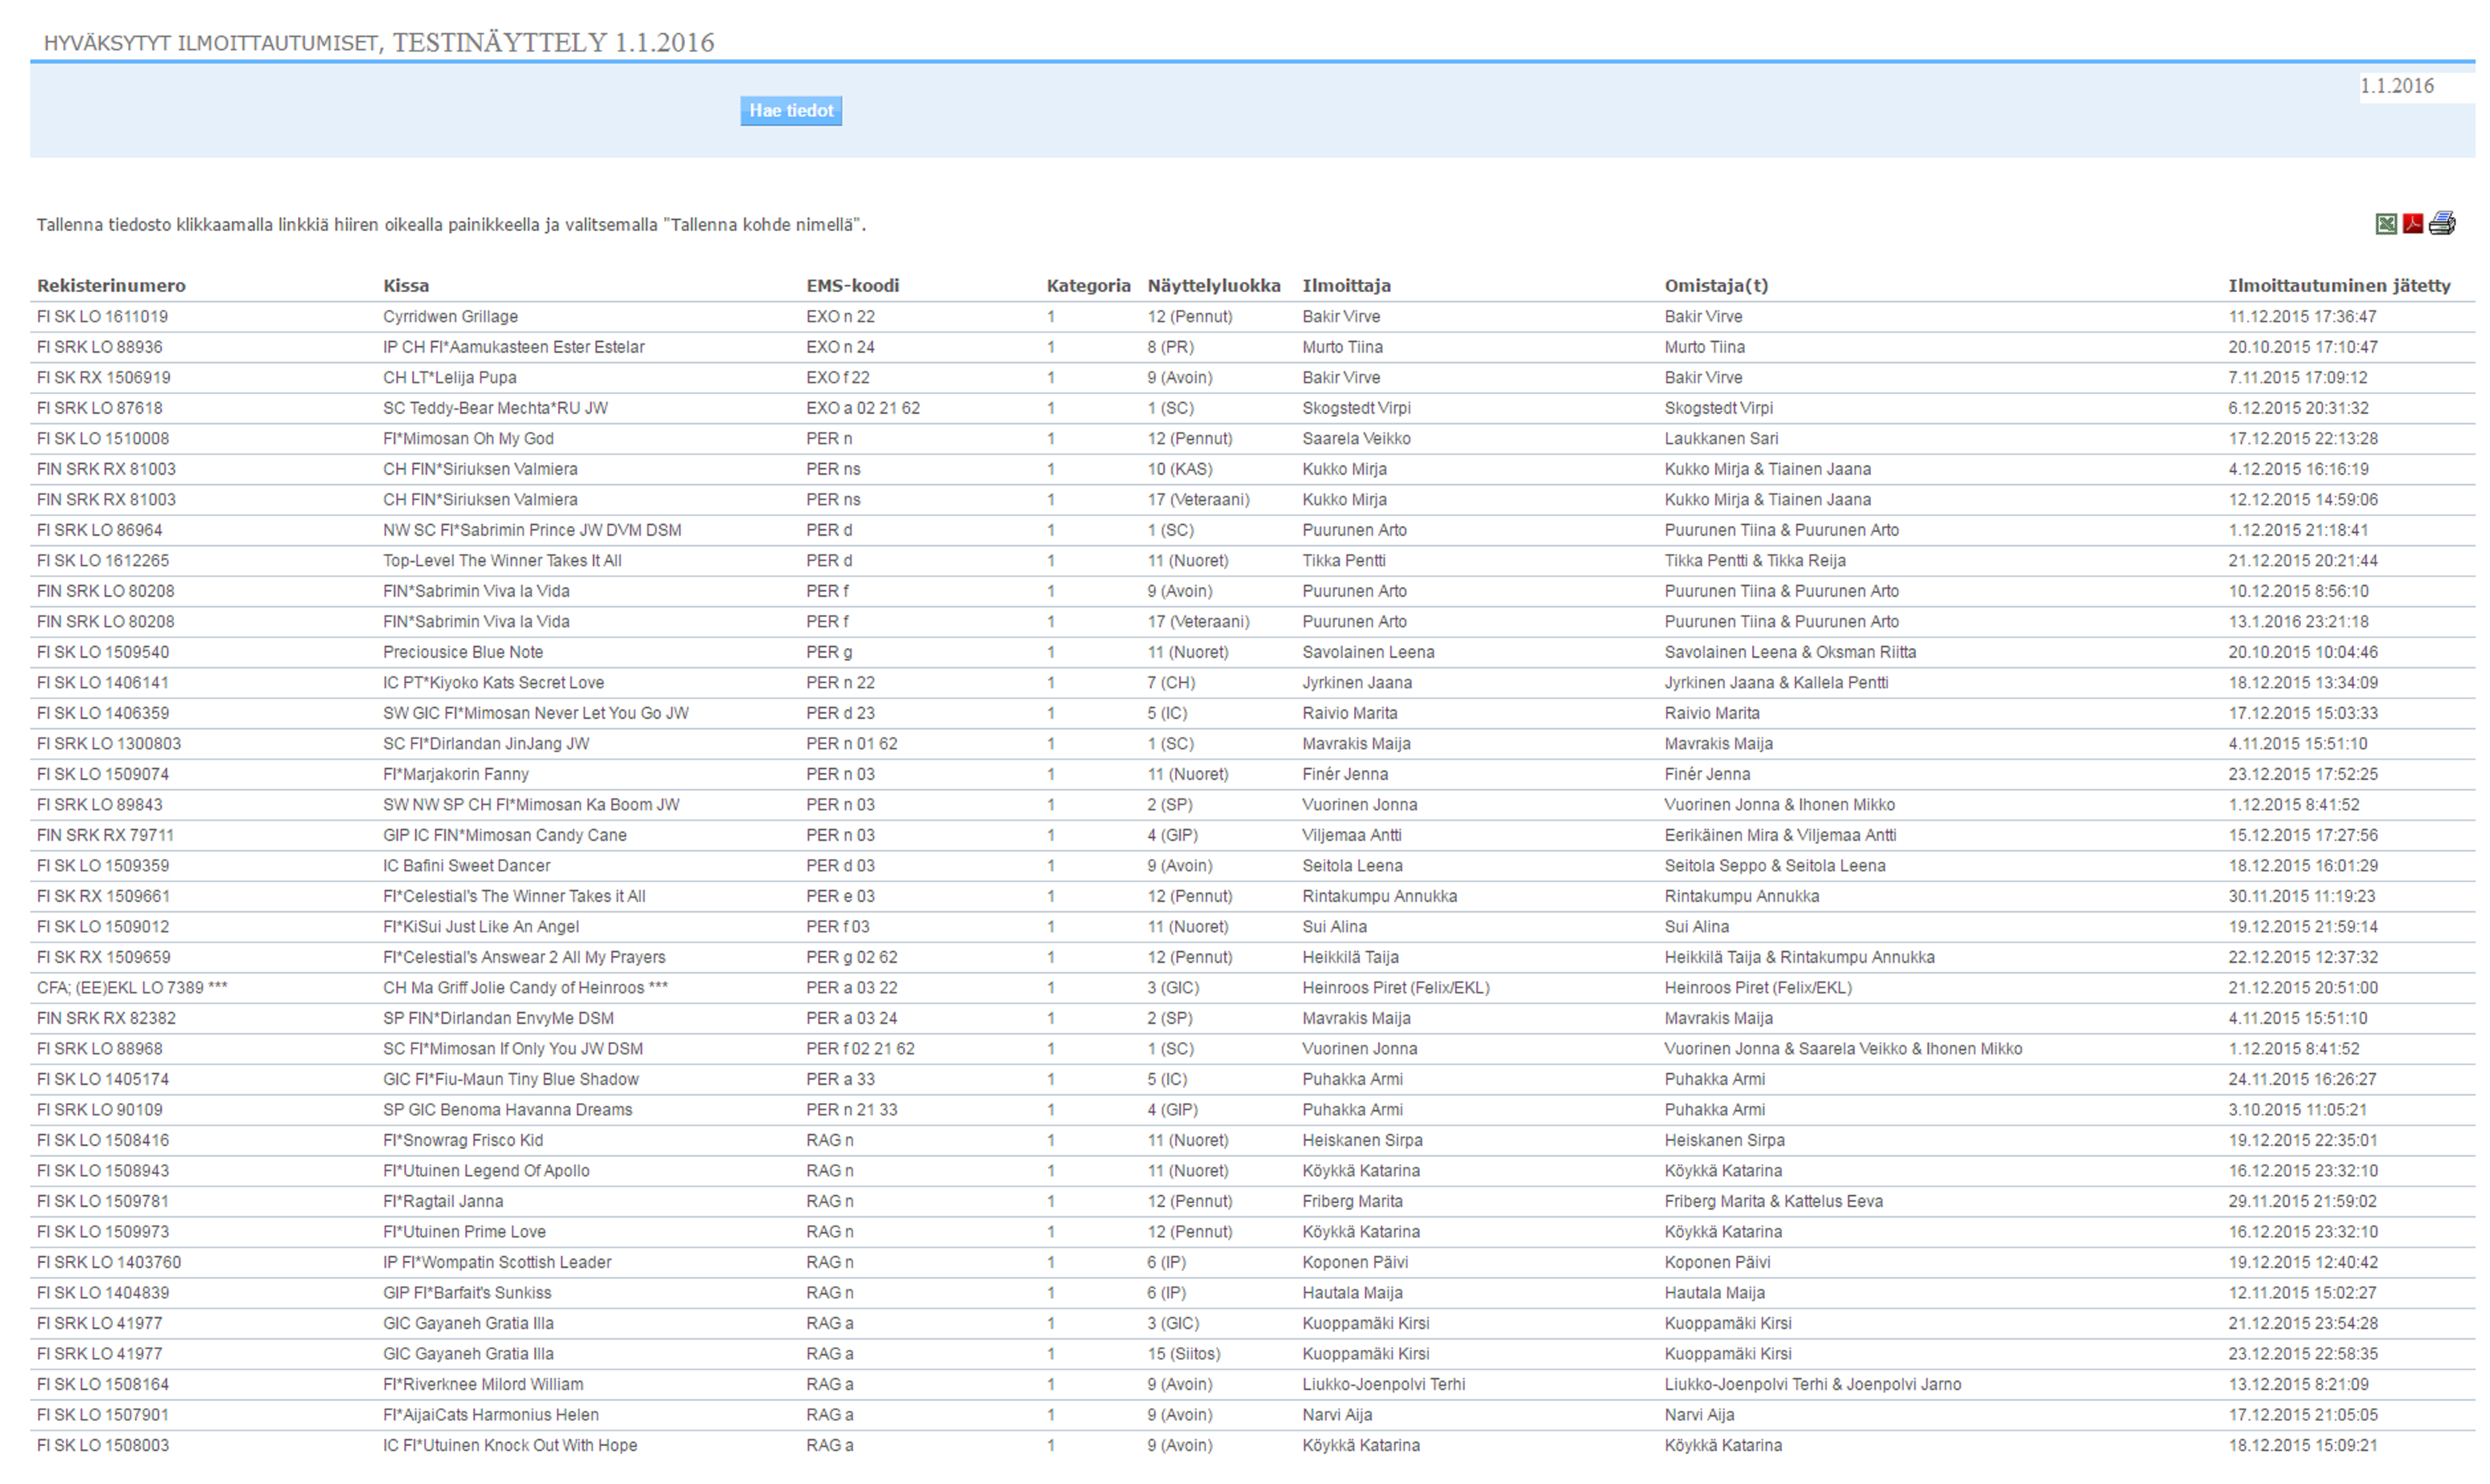Click registration FI SK LO 1509540
Viewport: 2490px width, 1484px height.
point(103,653)
